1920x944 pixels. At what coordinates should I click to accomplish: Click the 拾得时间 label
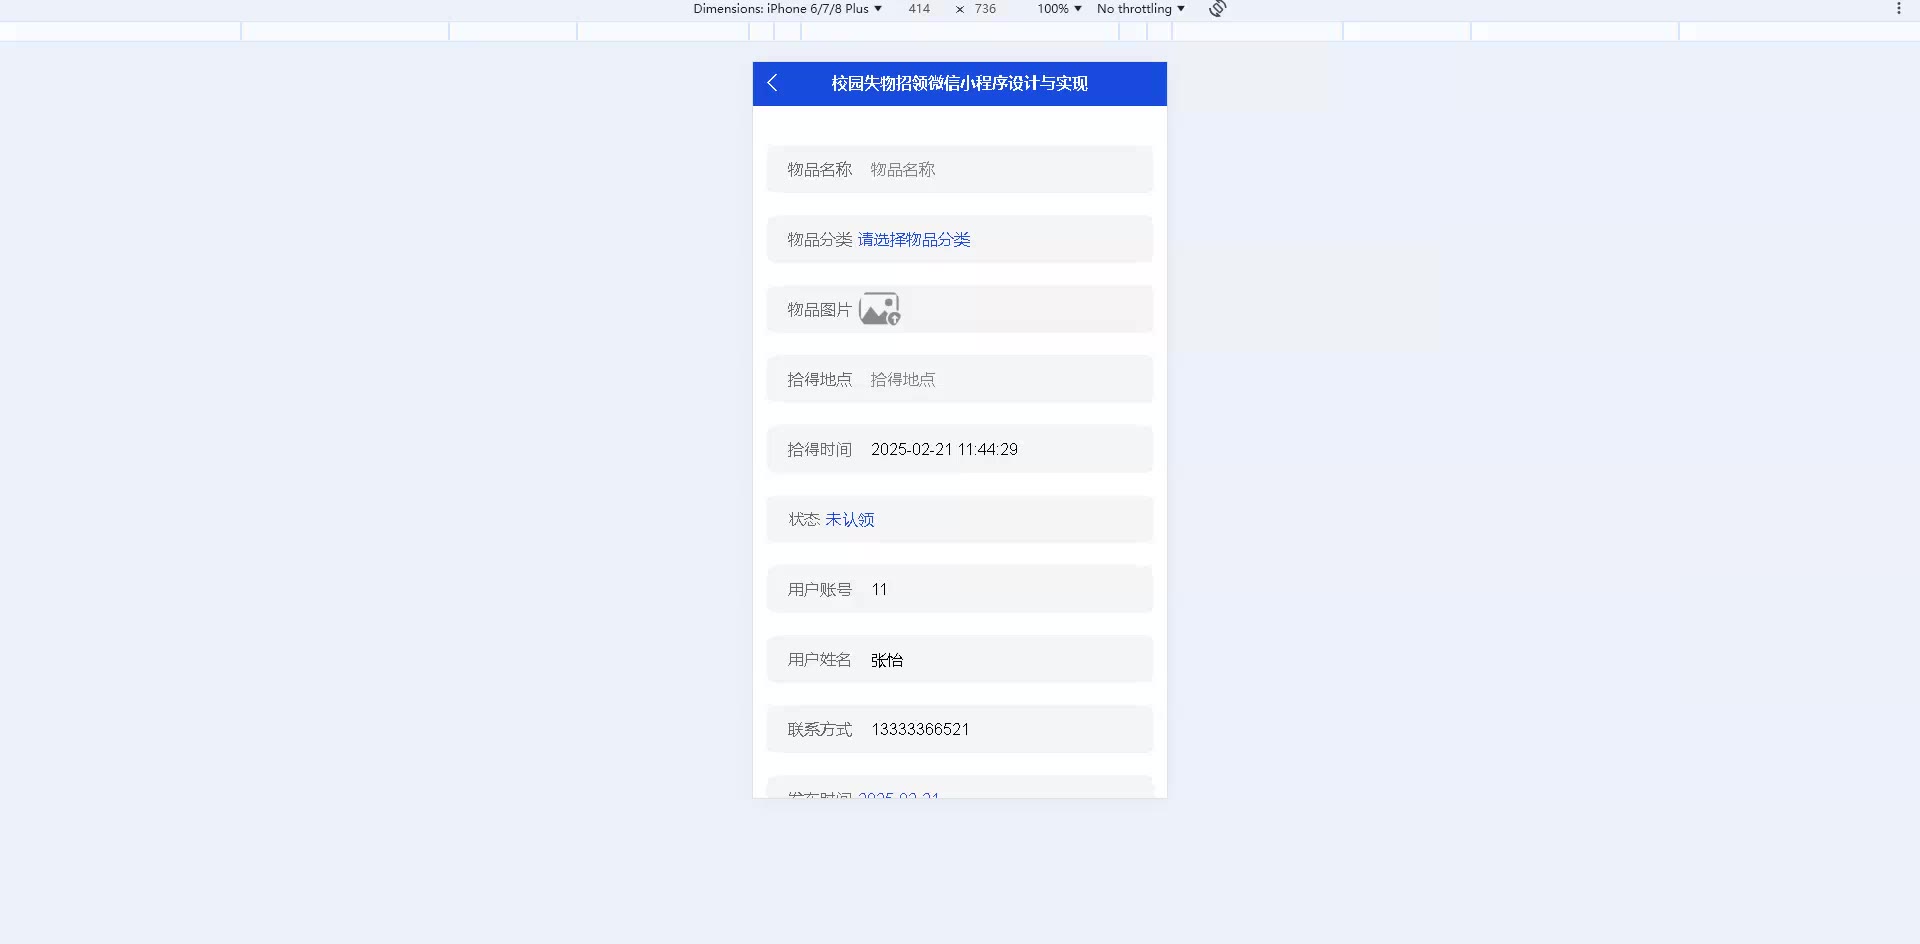click(819, 449)
